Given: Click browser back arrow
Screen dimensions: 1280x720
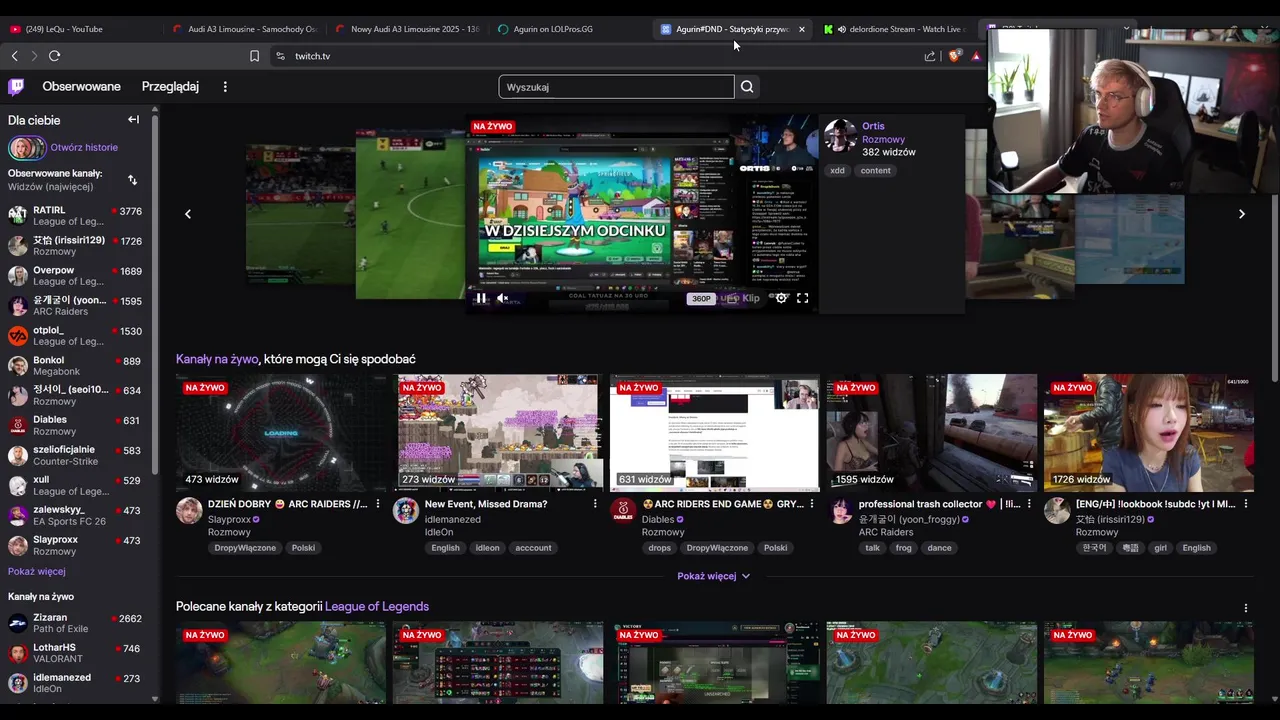Looking at the screenshot, I should 15,56.
